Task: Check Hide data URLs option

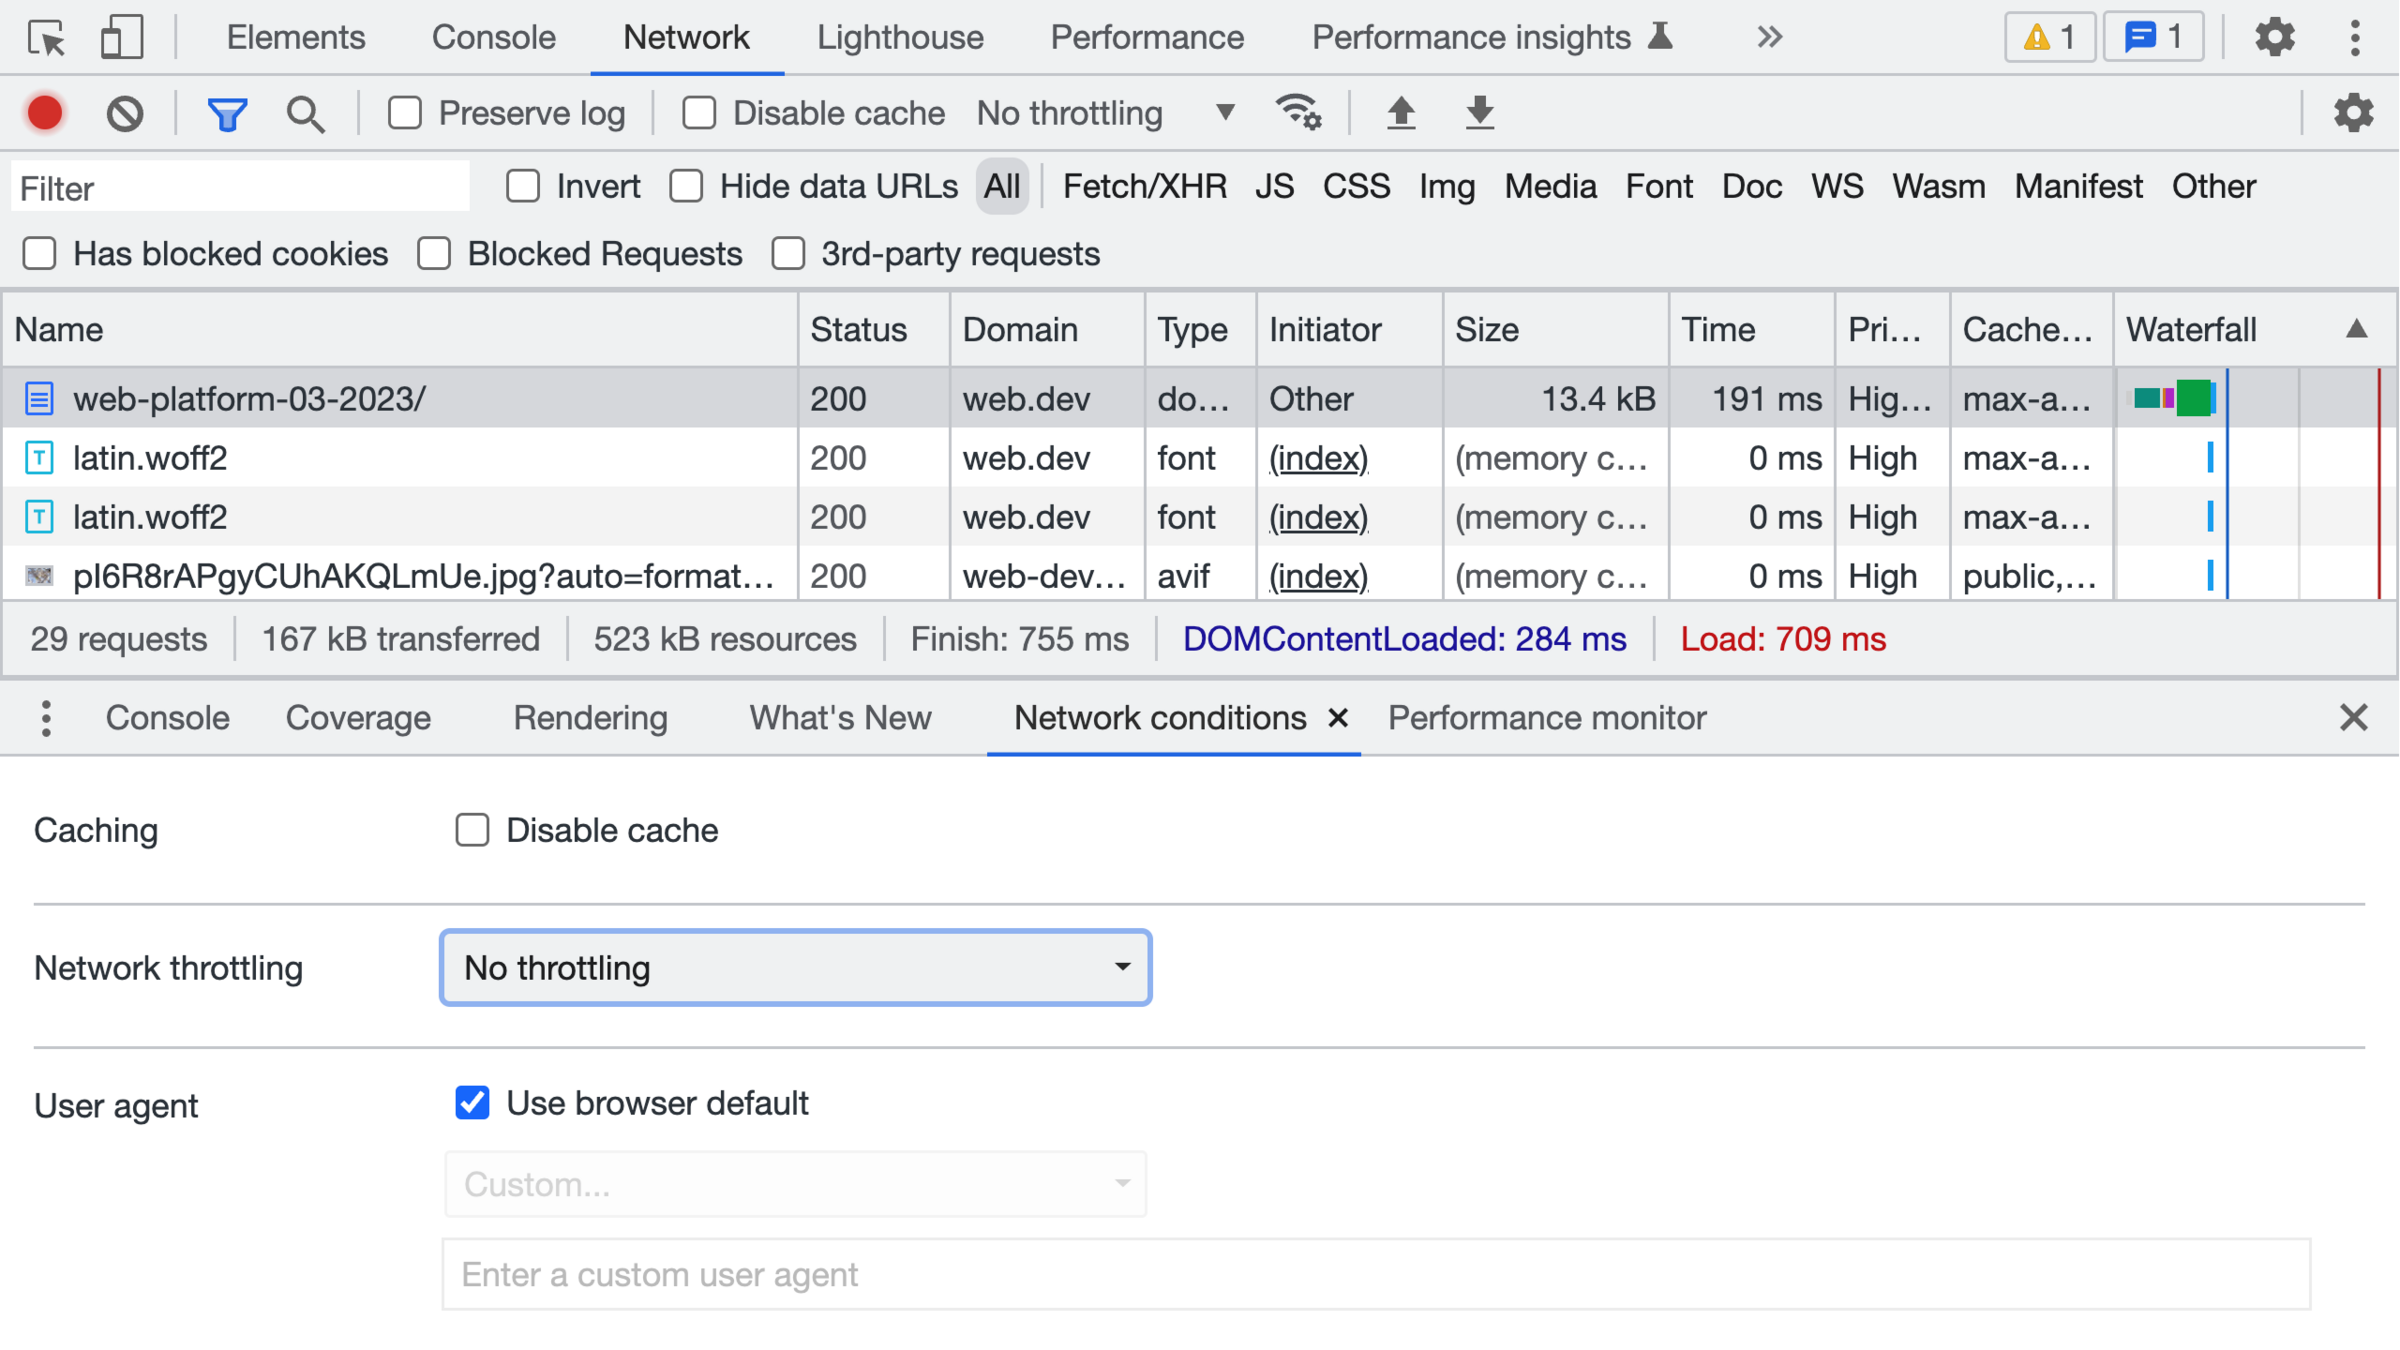Action: click(687, 187)
